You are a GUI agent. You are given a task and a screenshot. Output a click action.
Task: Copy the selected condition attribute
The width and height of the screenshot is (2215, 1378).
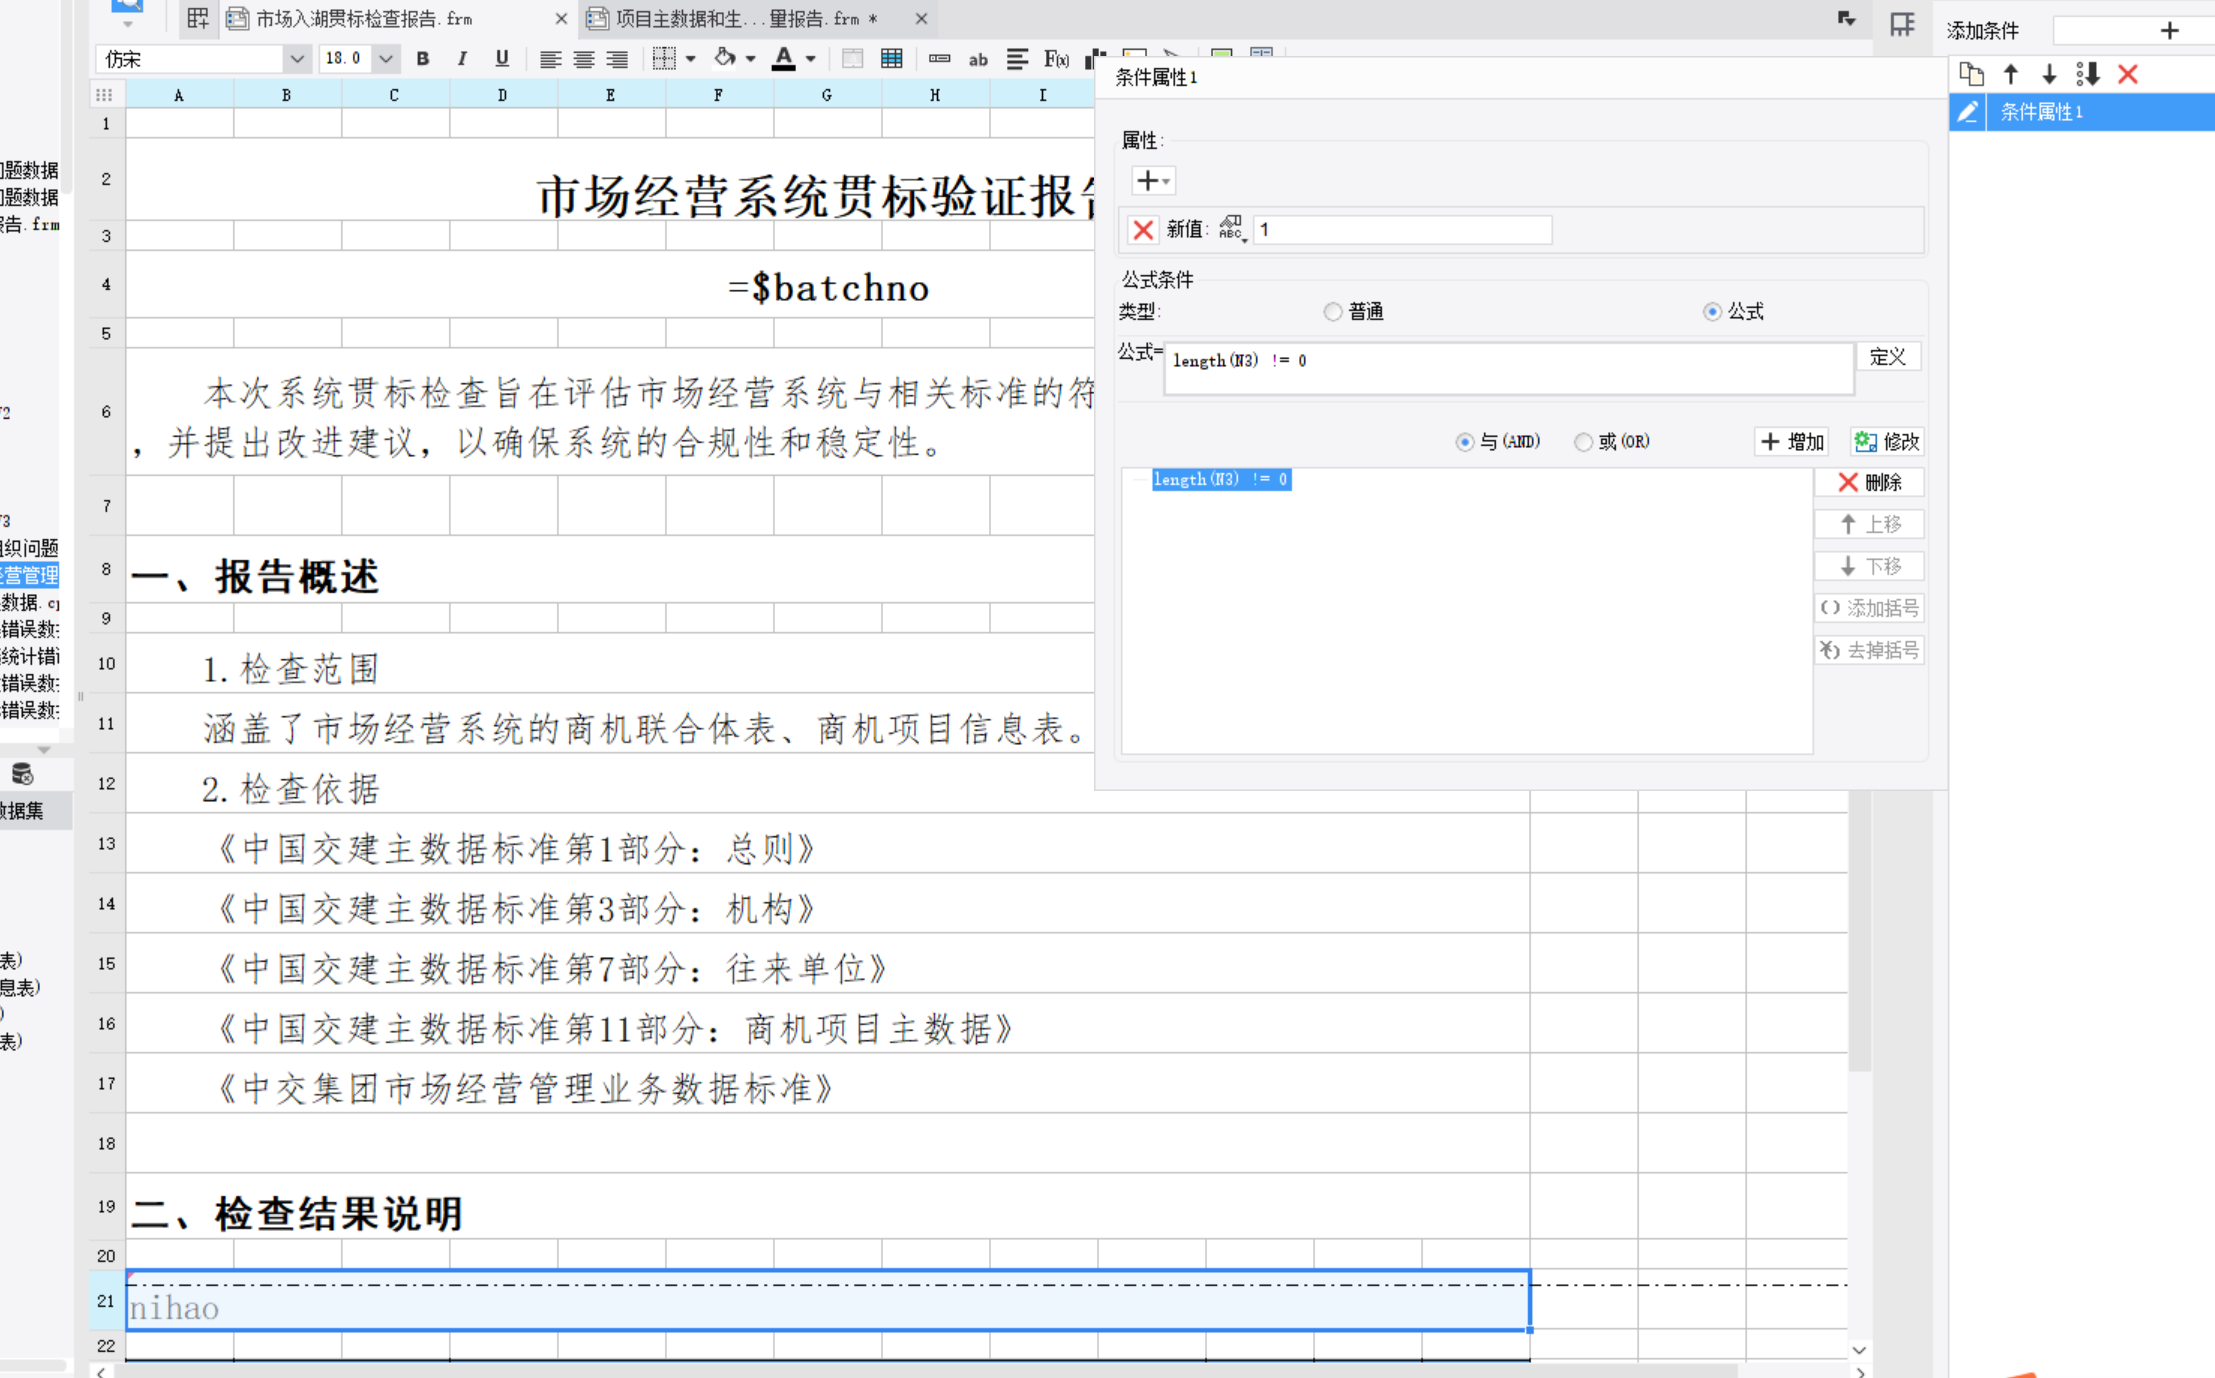click(1971, 74)
